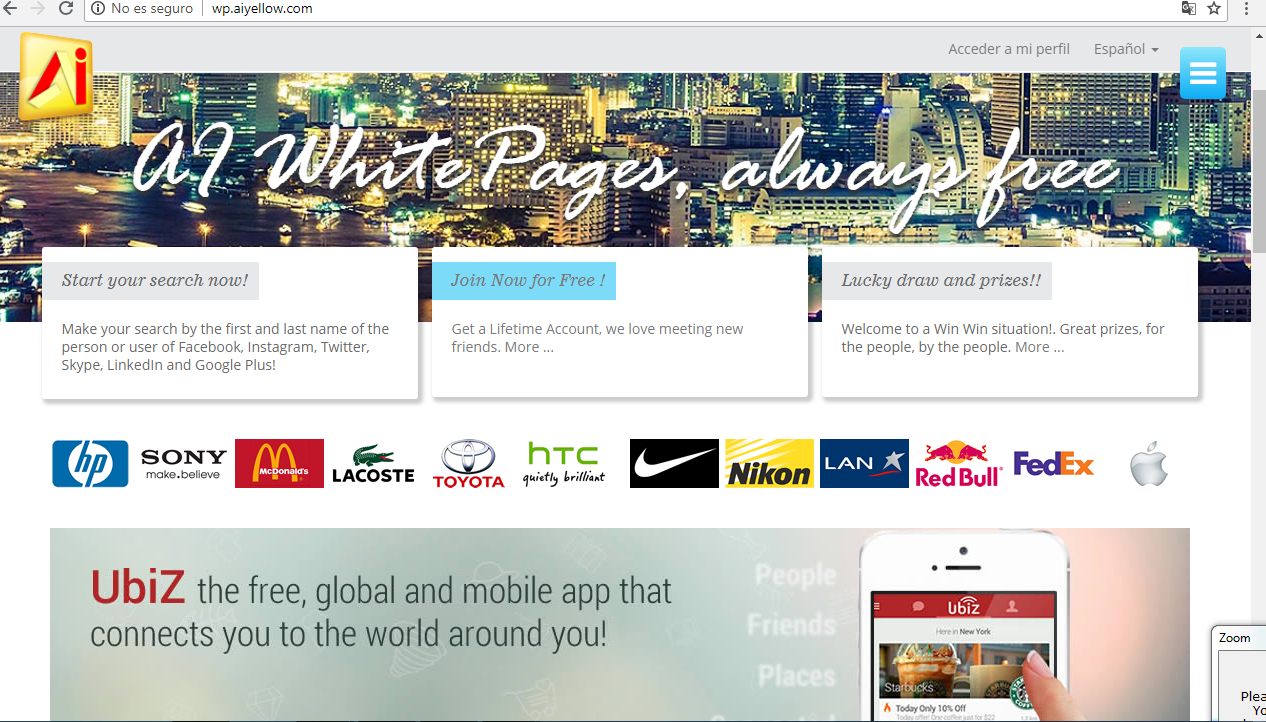Click the browser forward arrow
This screenshot has height=722, width=1266.
tap(38, 9)
